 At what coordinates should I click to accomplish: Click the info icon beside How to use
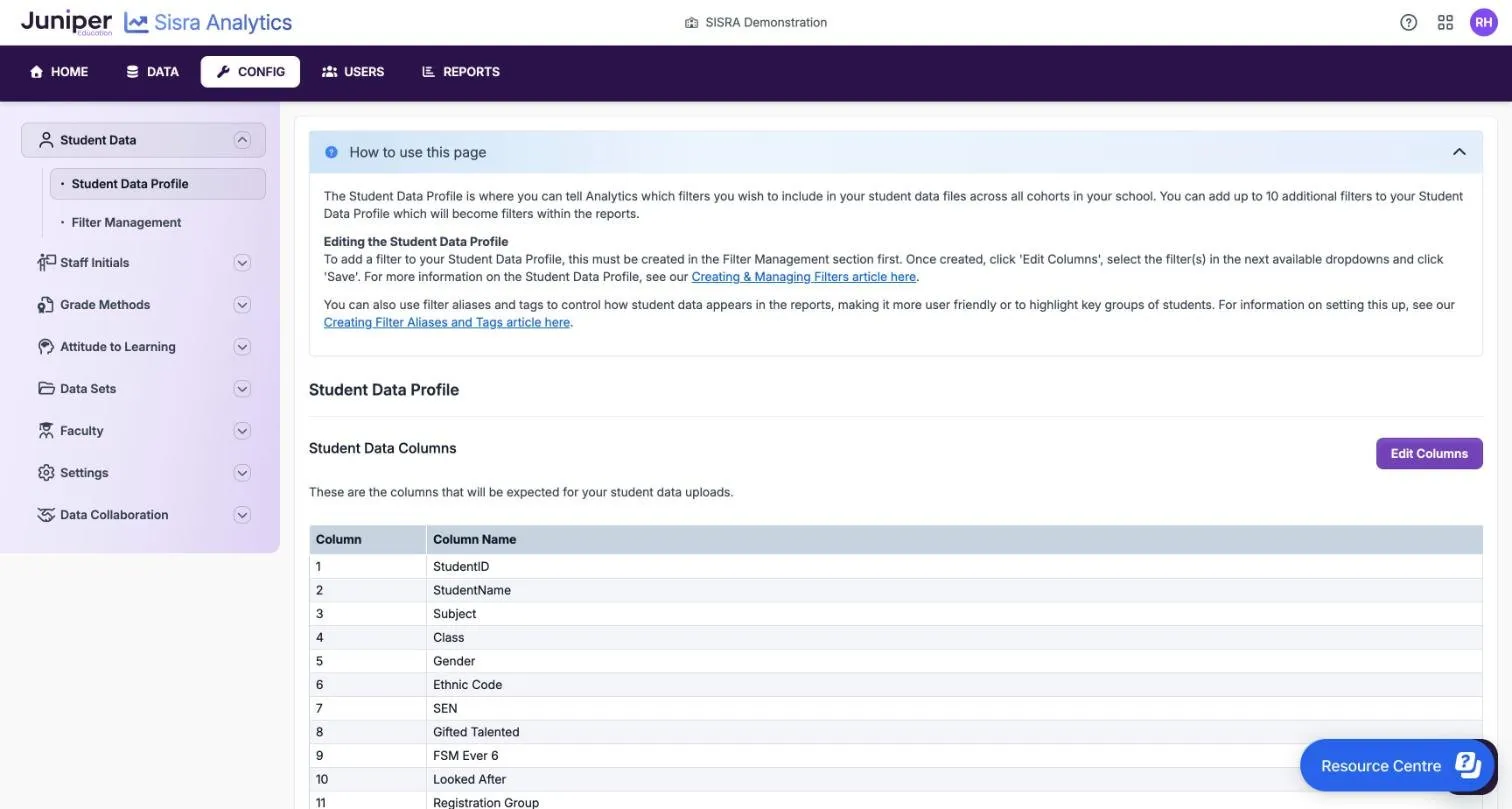point(331,152)
